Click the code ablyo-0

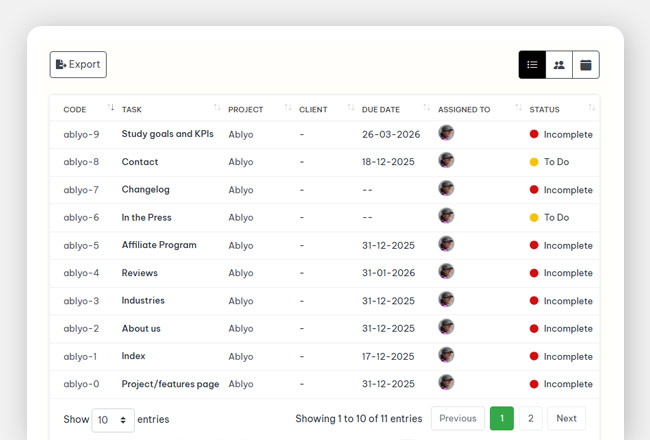[81, 384]
